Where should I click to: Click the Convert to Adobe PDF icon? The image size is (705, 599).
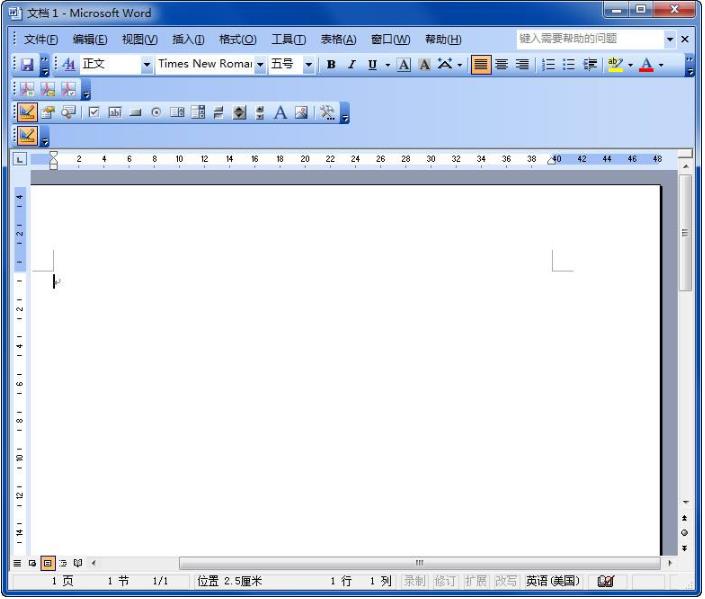[x=27, y=89]
